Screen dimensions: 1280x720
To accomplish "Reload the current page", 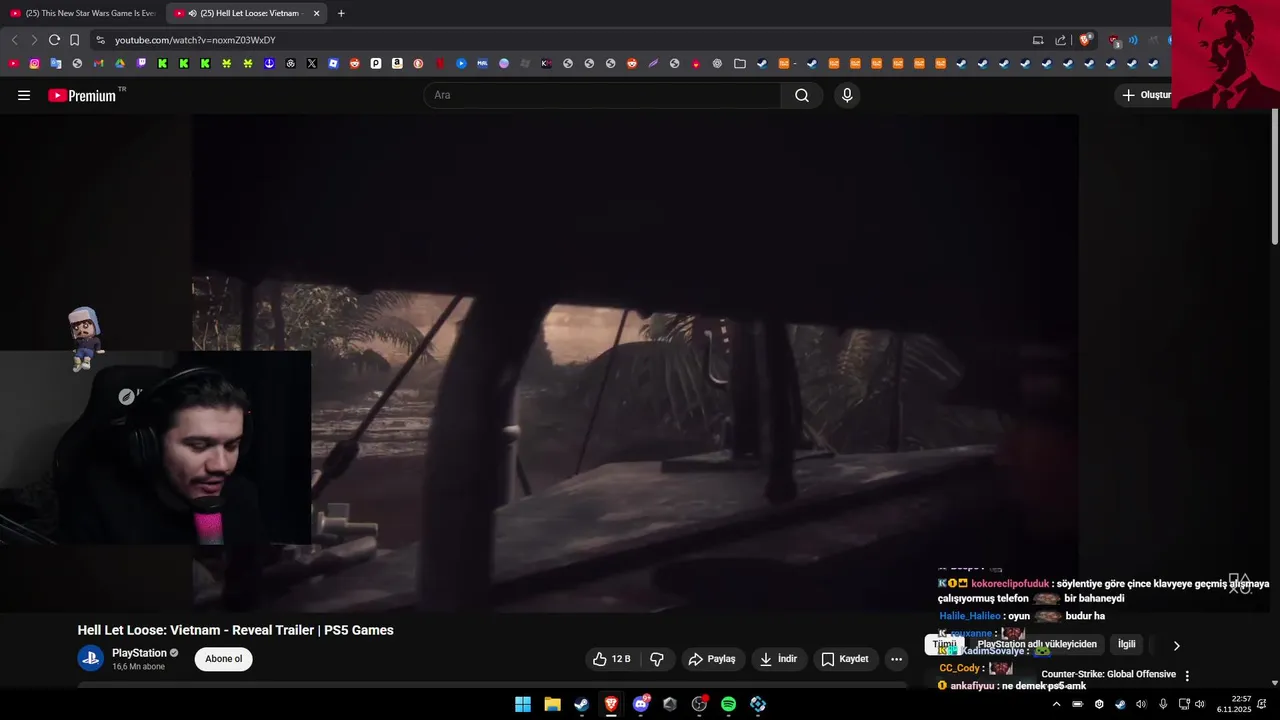I will click(54, 40).
